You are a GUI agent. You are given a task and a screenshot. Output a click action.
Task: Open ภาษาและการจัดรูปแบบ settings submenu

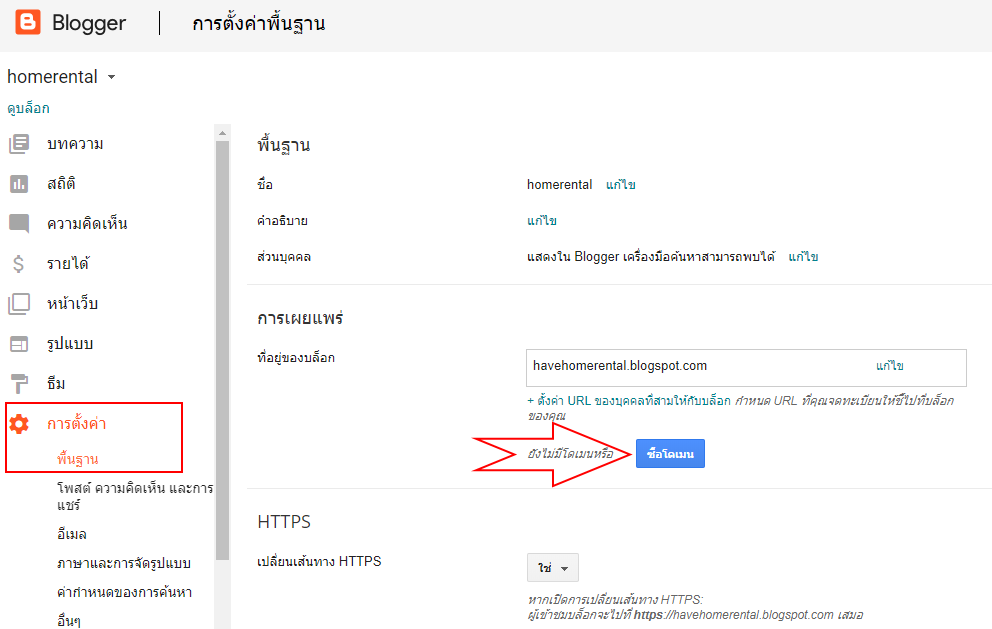tap(124, 563)
